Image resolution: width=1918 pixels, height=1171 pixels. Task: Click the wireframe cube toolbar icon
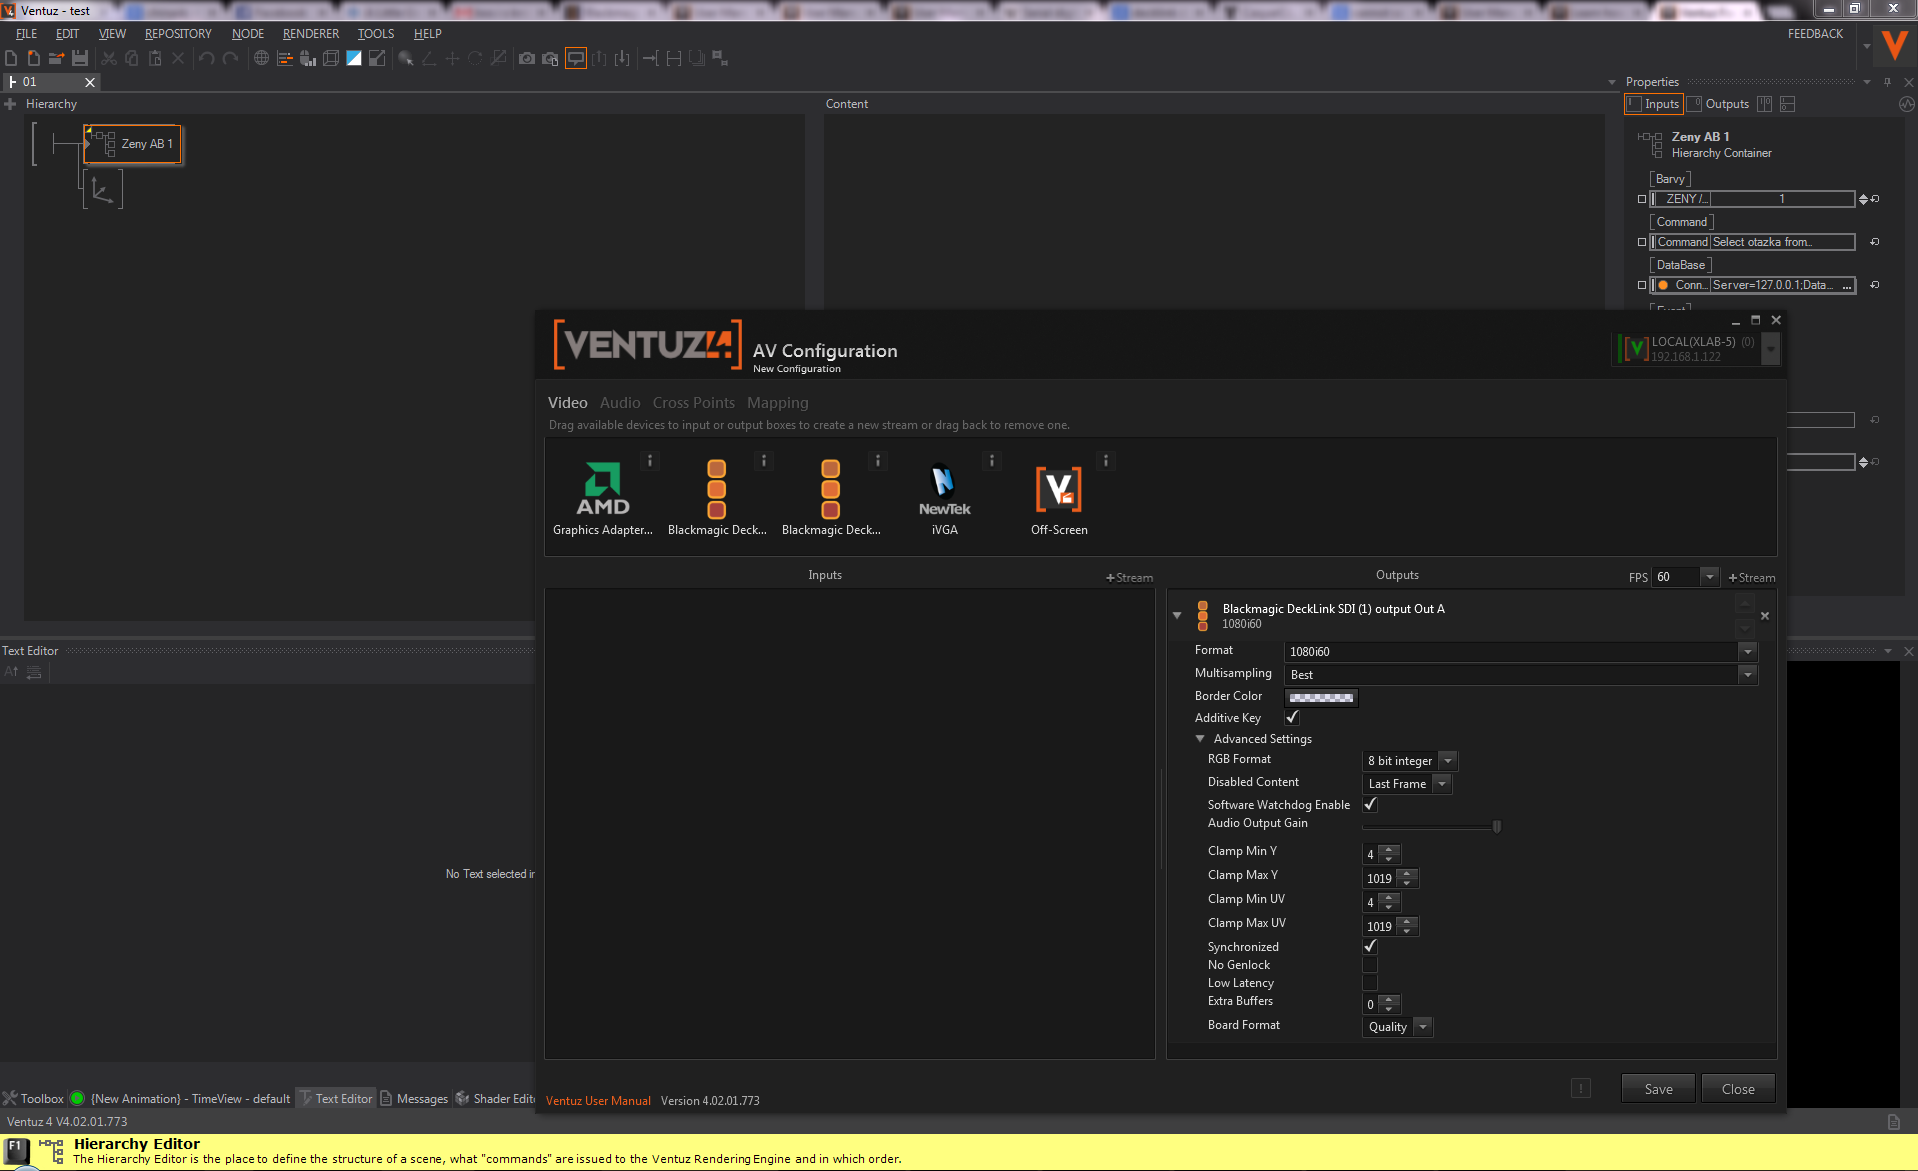[x=330, y=59]
